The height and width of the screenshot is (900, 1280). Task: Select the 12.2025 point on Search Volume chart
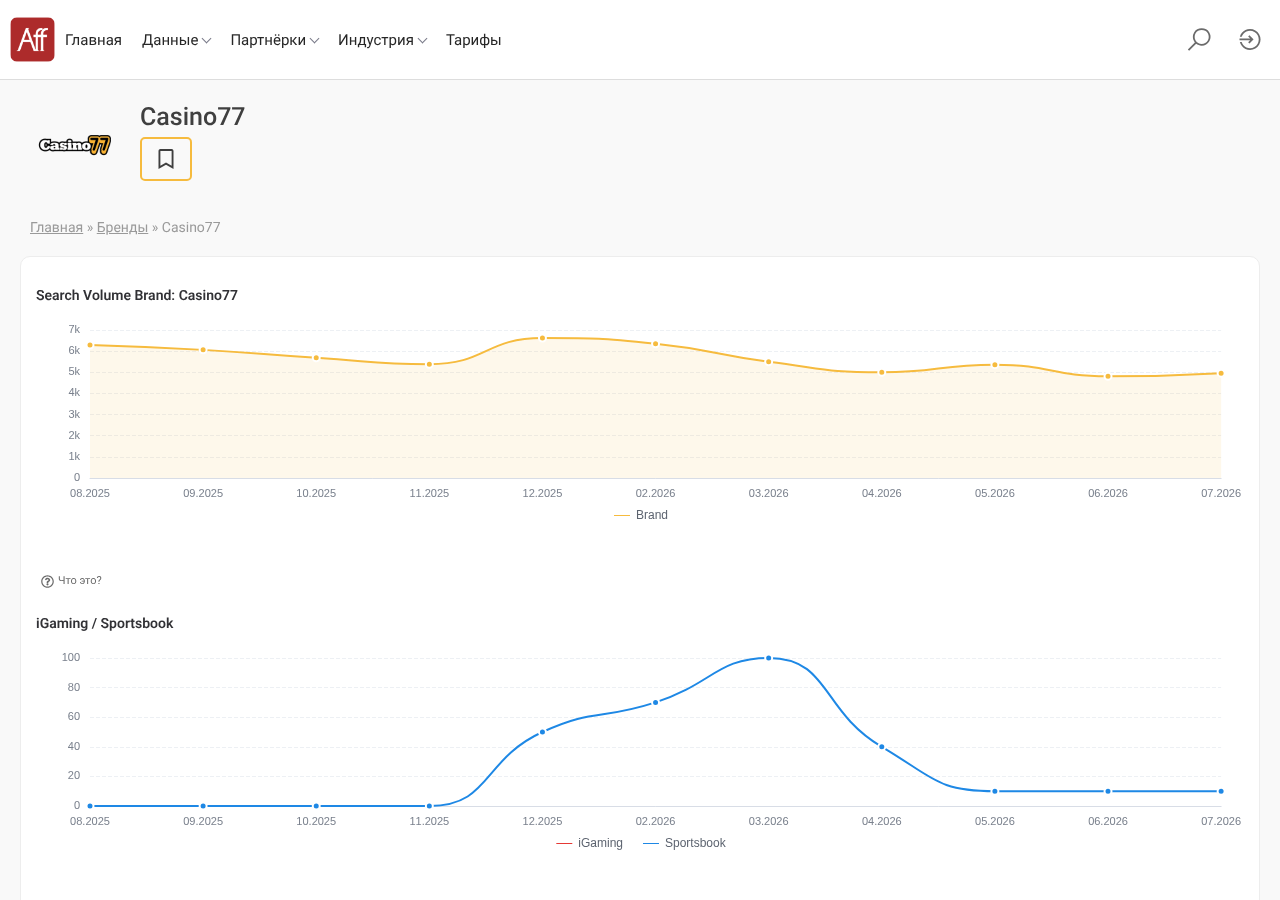(x=543, y=338)
